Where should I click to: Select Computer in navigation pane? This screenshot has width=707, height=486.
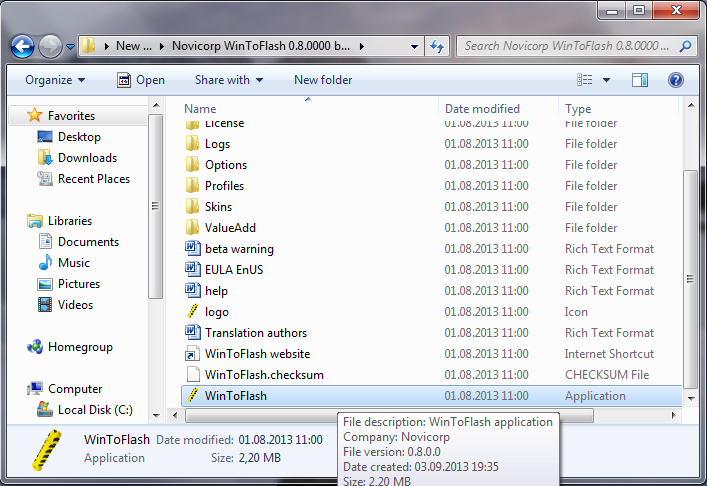tap(75, 389)
